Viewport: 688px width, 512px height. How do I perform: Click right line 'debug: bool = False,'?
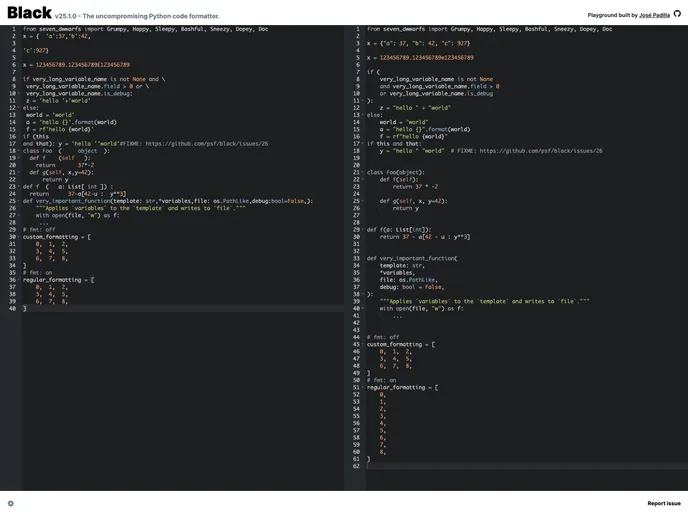412,287
